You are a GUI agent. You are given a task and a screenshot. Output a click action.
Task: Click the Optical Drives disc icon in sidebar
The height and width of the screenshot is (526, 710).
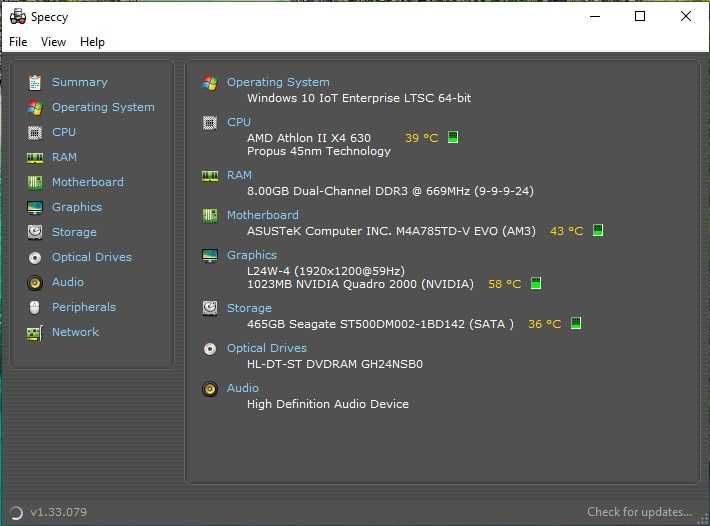(35, 258)
